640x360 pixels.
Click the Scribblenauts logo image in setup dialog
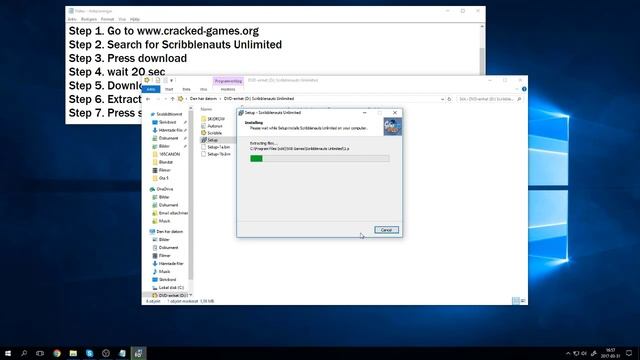click(392, 127)
